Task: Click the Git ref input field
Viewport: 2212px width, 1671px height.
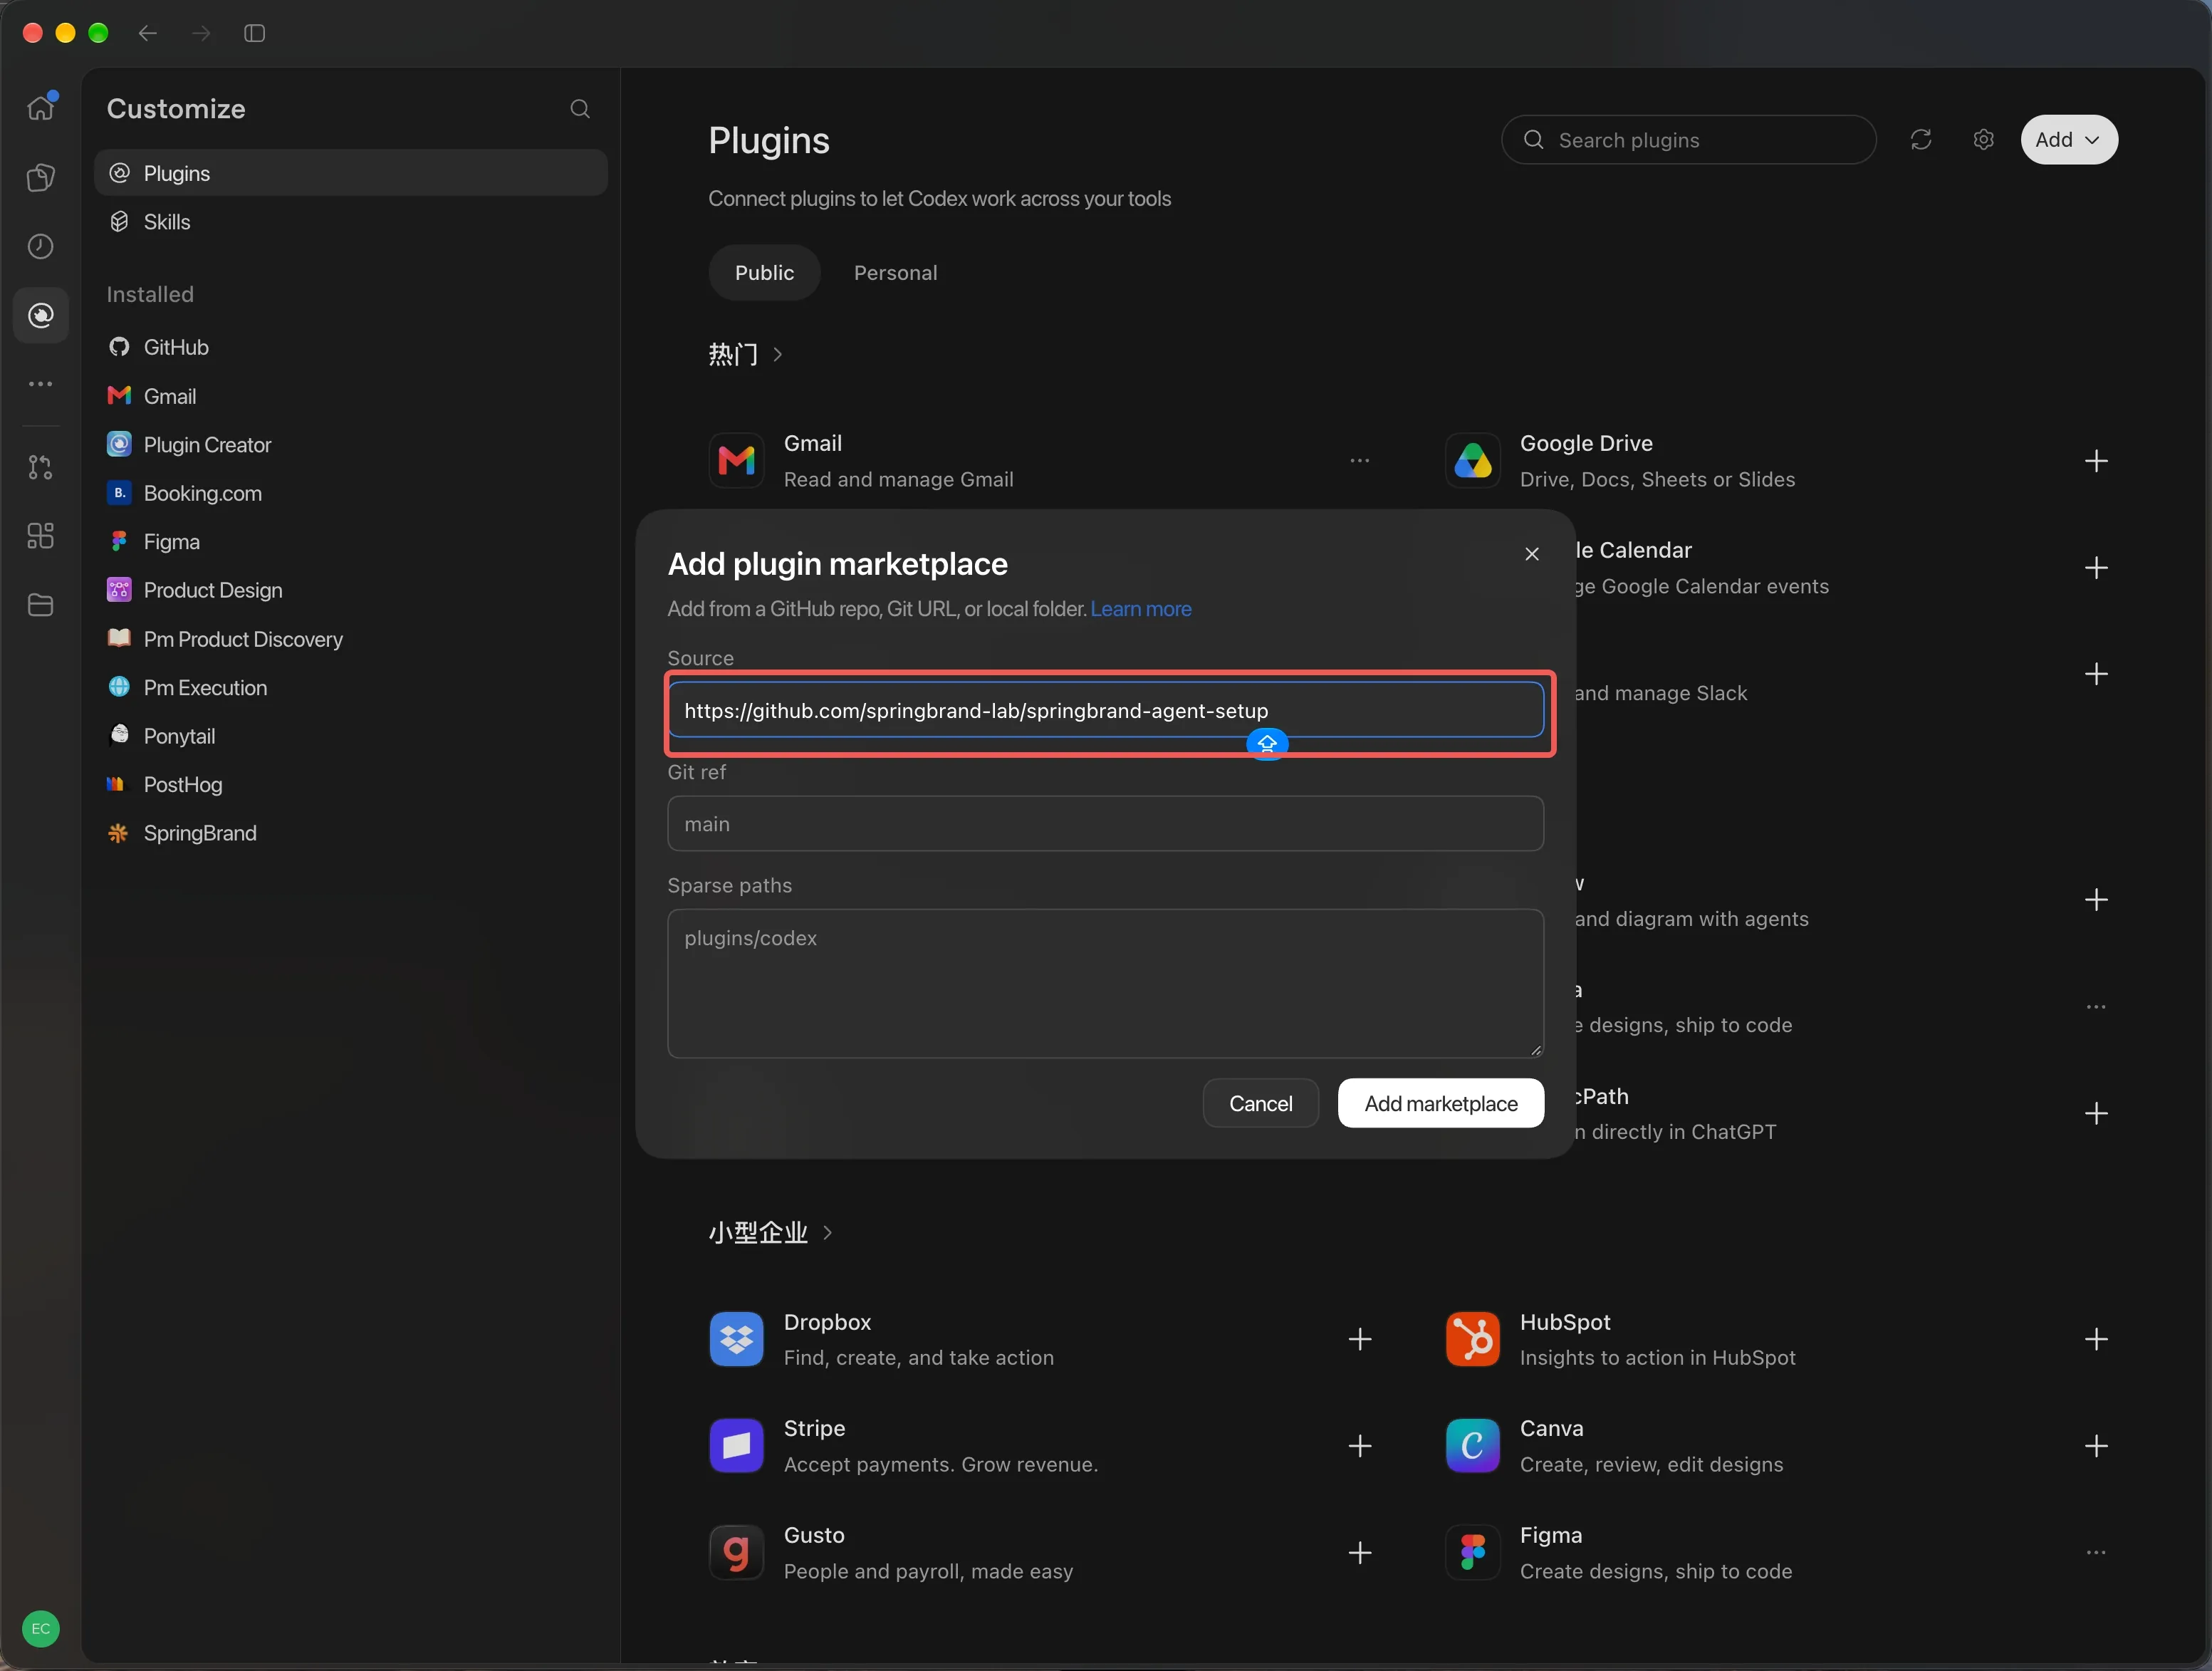Action: click(x=1105, y=824)
